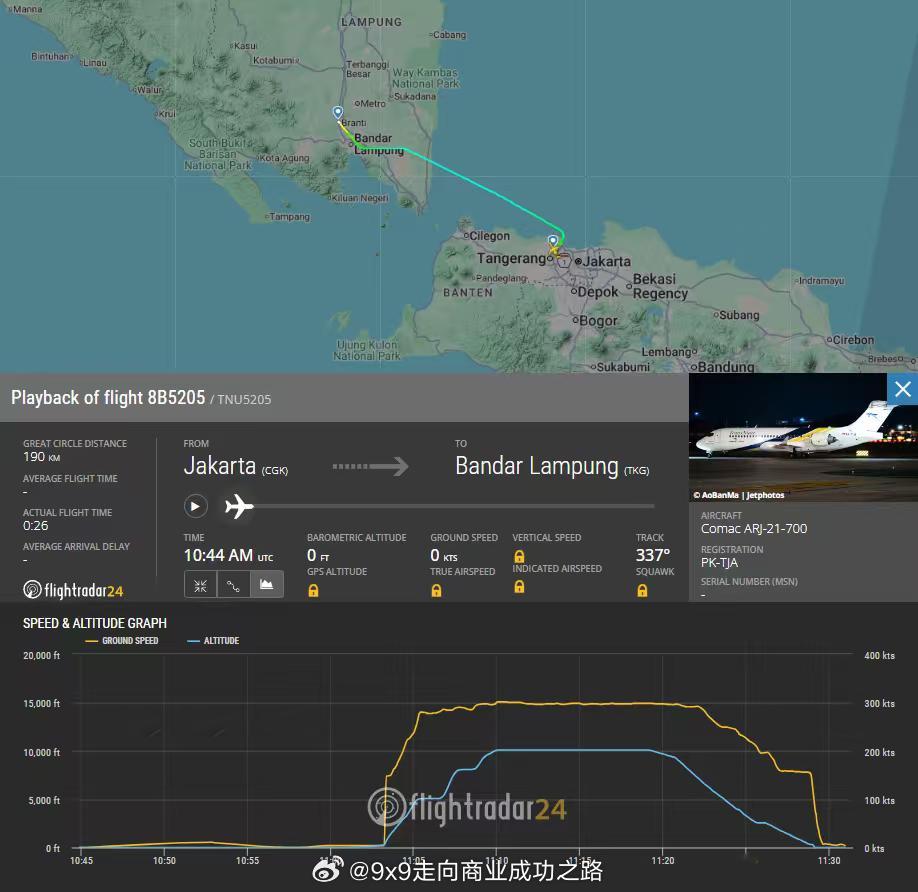Click the 337° track value

pos(653,555)
